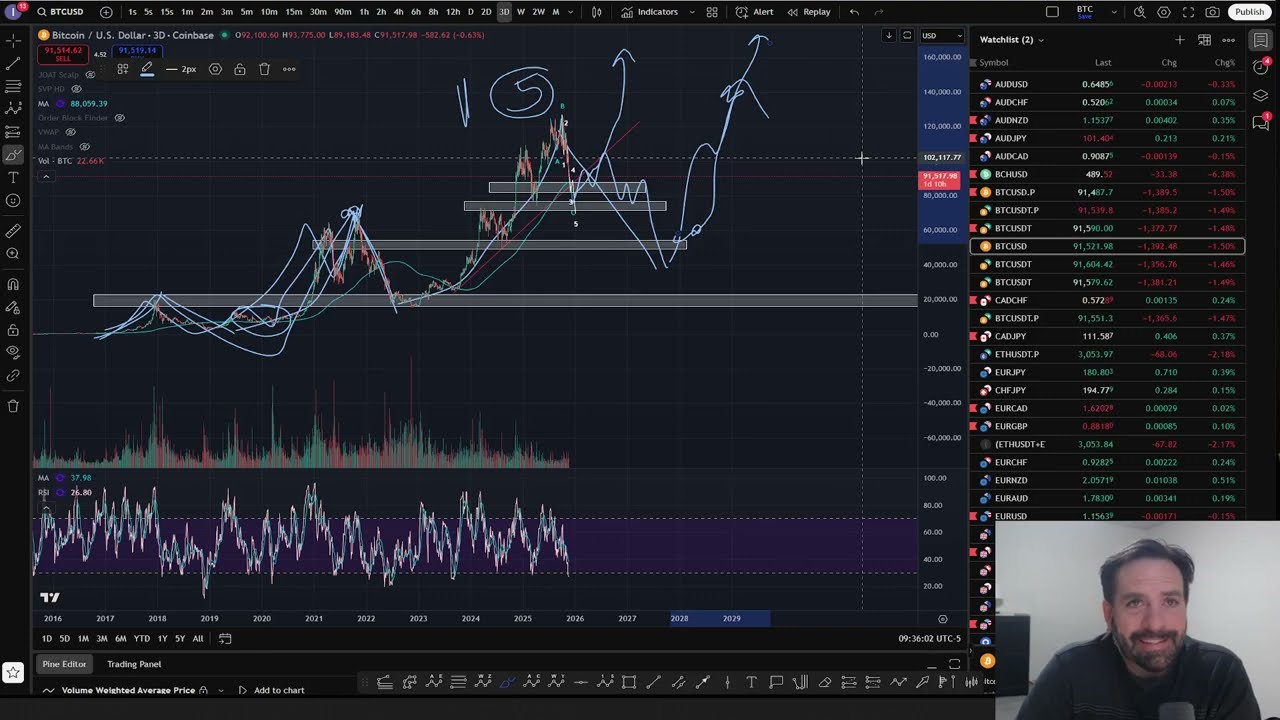Select the trend line drawing tool
Image resolution: width=1280 pixels, height=720 pixels.
pyautogui.click(x=13, y=63)
